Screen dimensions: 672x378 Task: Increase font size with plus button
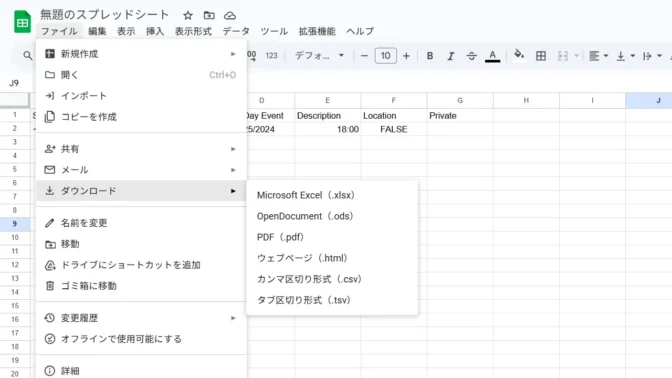pyautogui.click(x=406, y=56)
